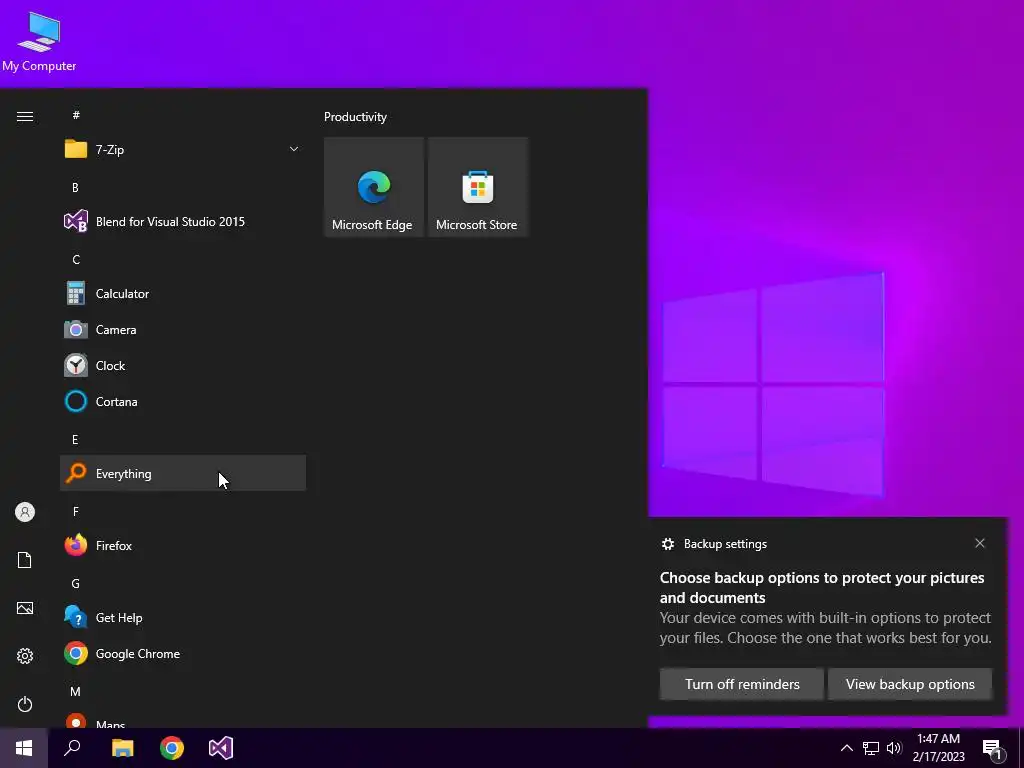This screenshot has height=768, width=1024.
Task: Open the Calculator app
Action: [183, 294]
